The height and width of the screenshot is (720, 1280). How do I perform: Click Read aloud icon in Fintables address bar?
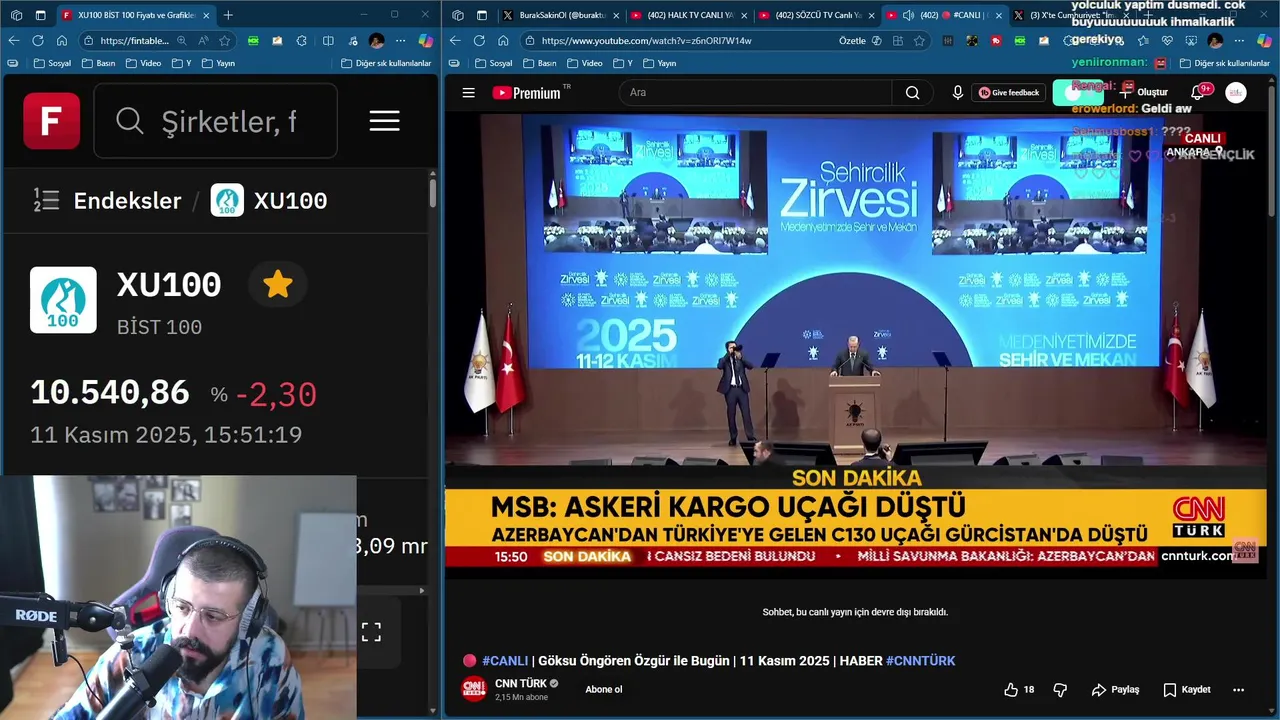click(x=203, y=40)
